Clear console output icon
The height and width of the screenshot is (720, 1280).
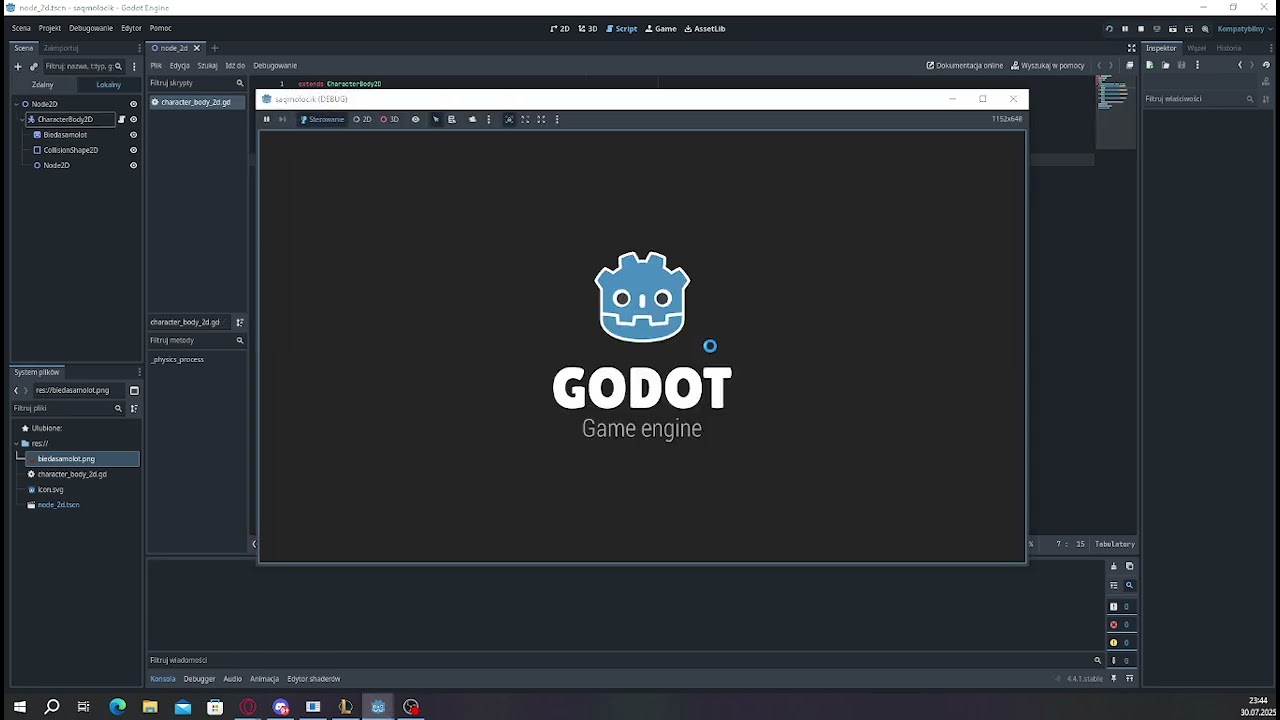click(x=1113, y=566)
